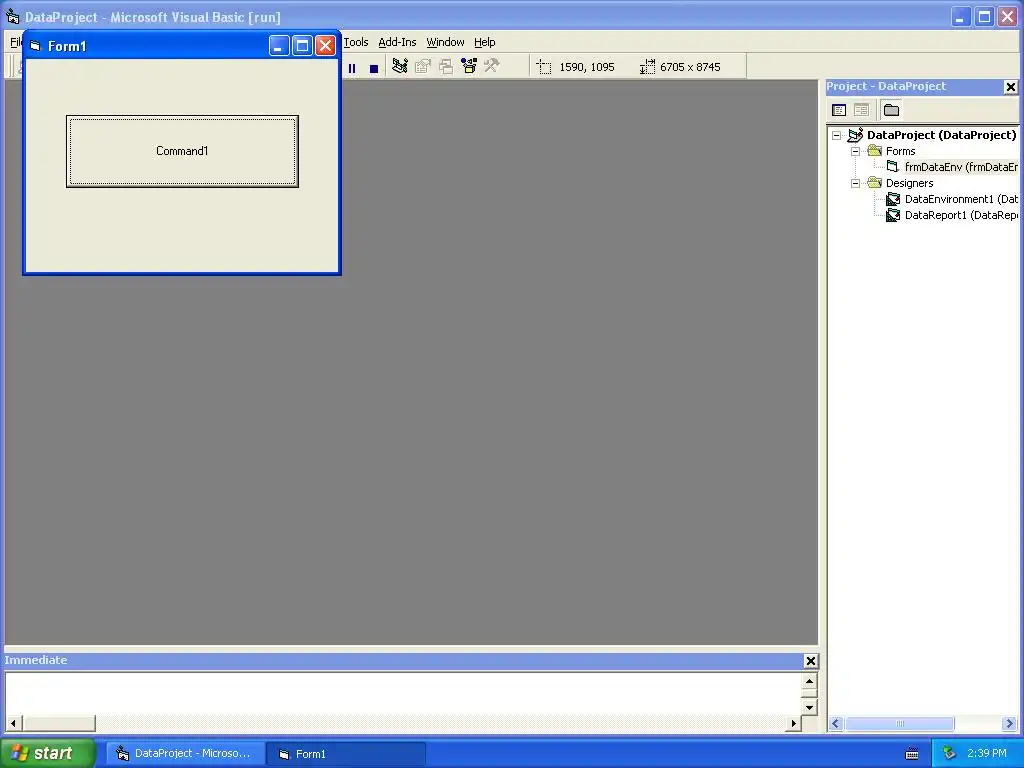Click Project panel horizontal scrollbar thumb
The image size is (1024, 768).
pos(899,724)
